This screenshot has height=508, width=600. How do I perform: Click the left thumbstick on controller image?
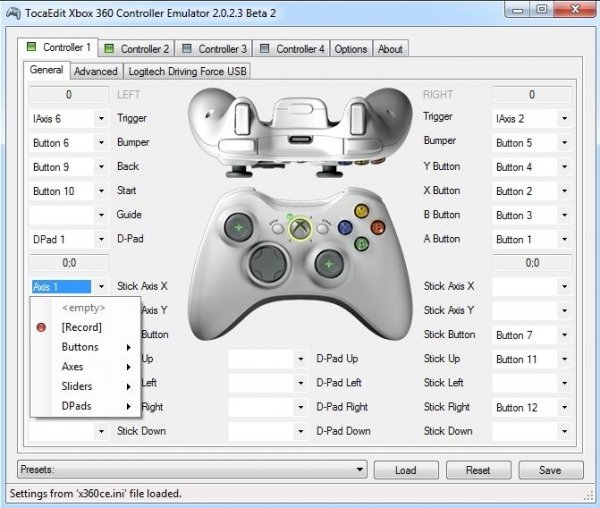point(238,228)
